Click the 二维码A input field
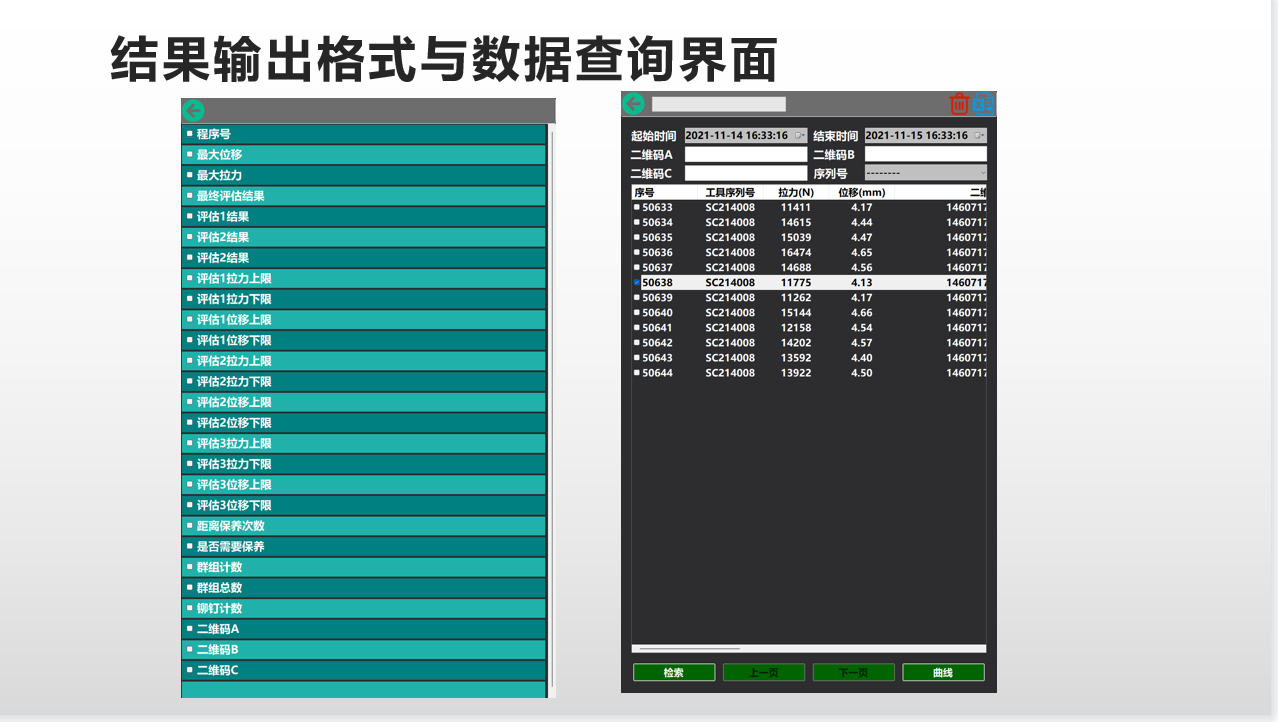1278x722 pixels. (745, 155)
